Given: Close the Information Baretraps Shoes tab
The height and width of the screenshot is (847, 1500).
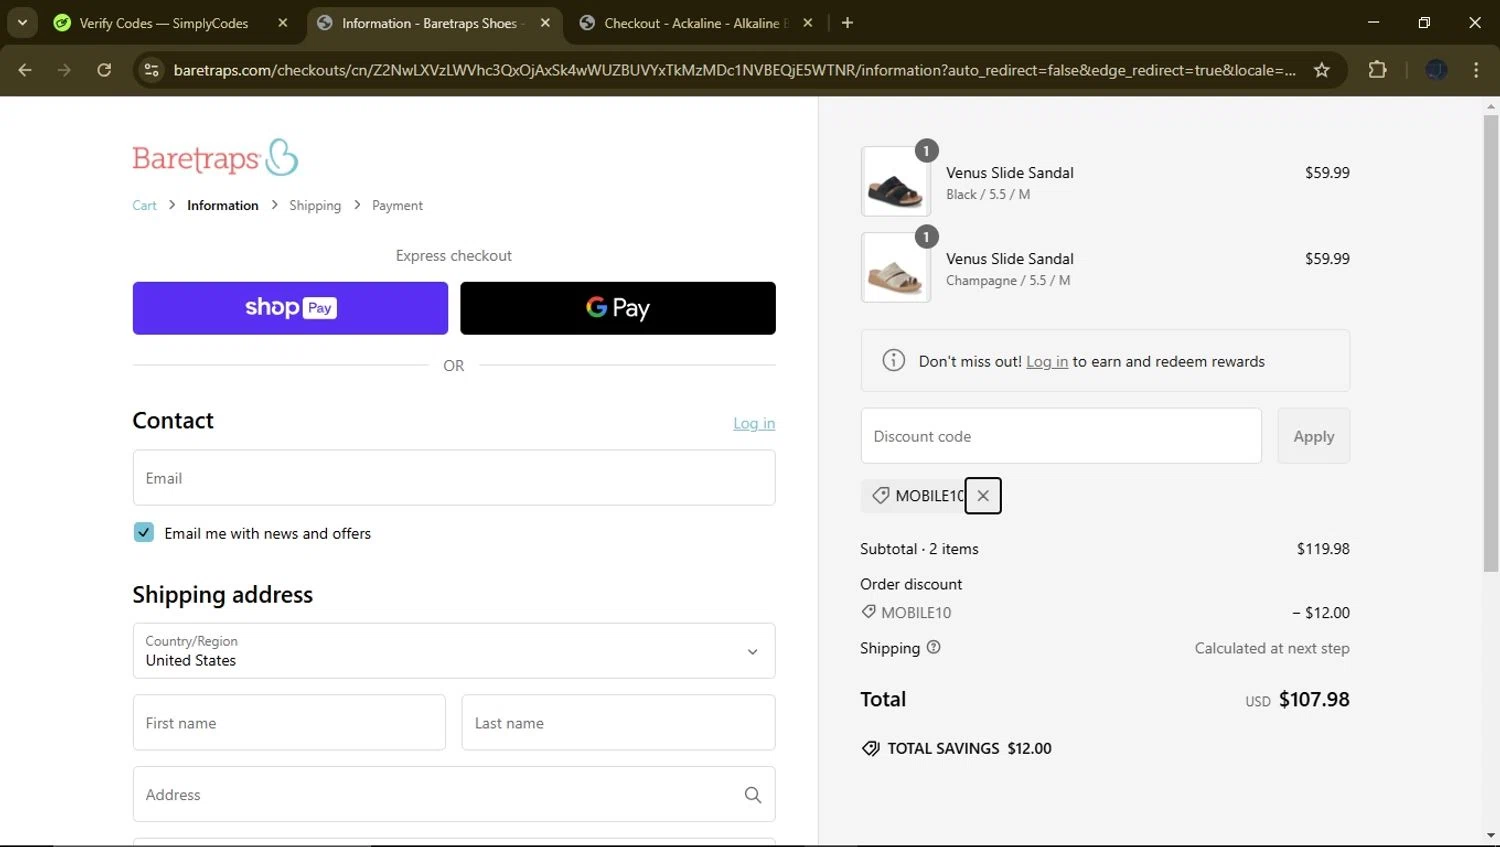Looking at the screenshot, I should click(x=545, y=23).
